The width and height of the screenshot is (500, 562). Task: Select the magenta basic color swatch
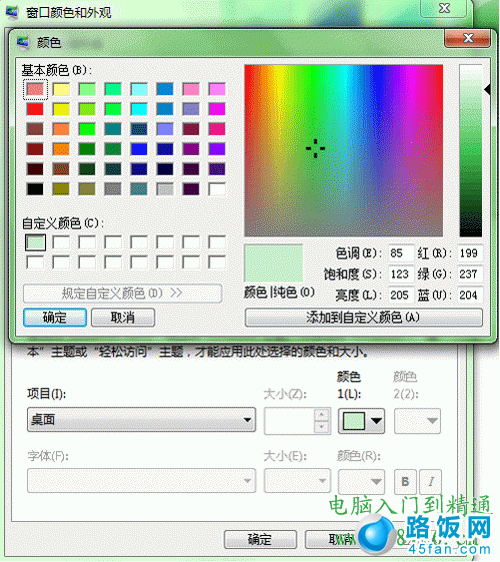click(x=217, y=109)
